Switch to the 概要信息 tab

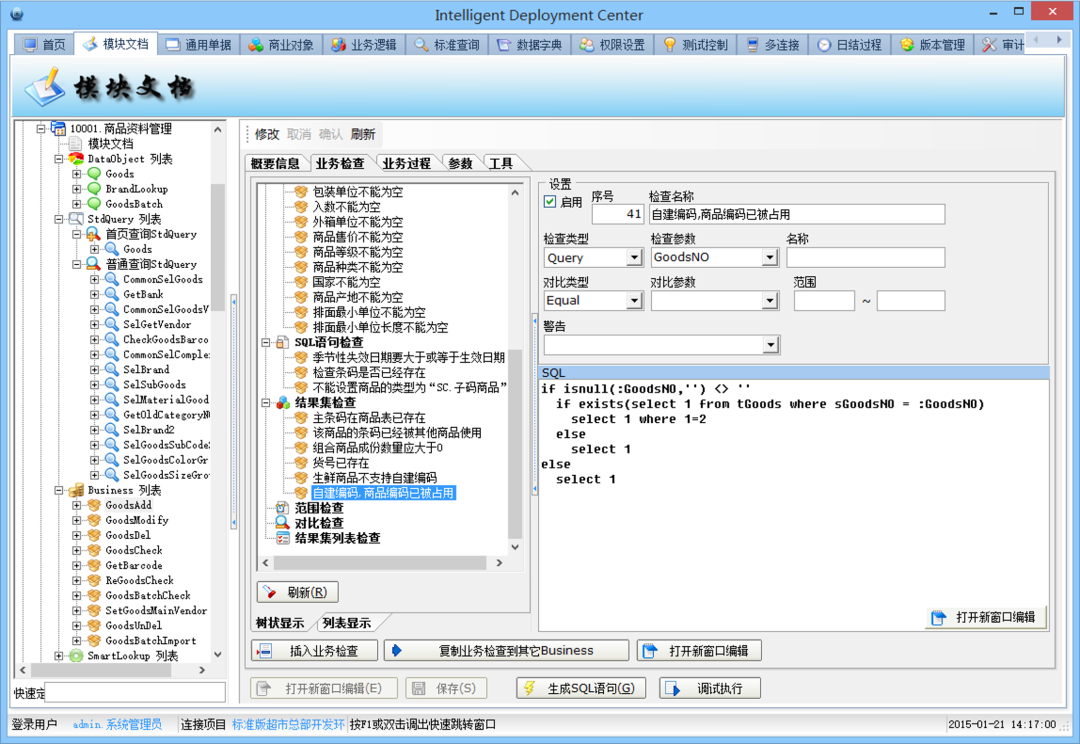(x=275, y=163)
